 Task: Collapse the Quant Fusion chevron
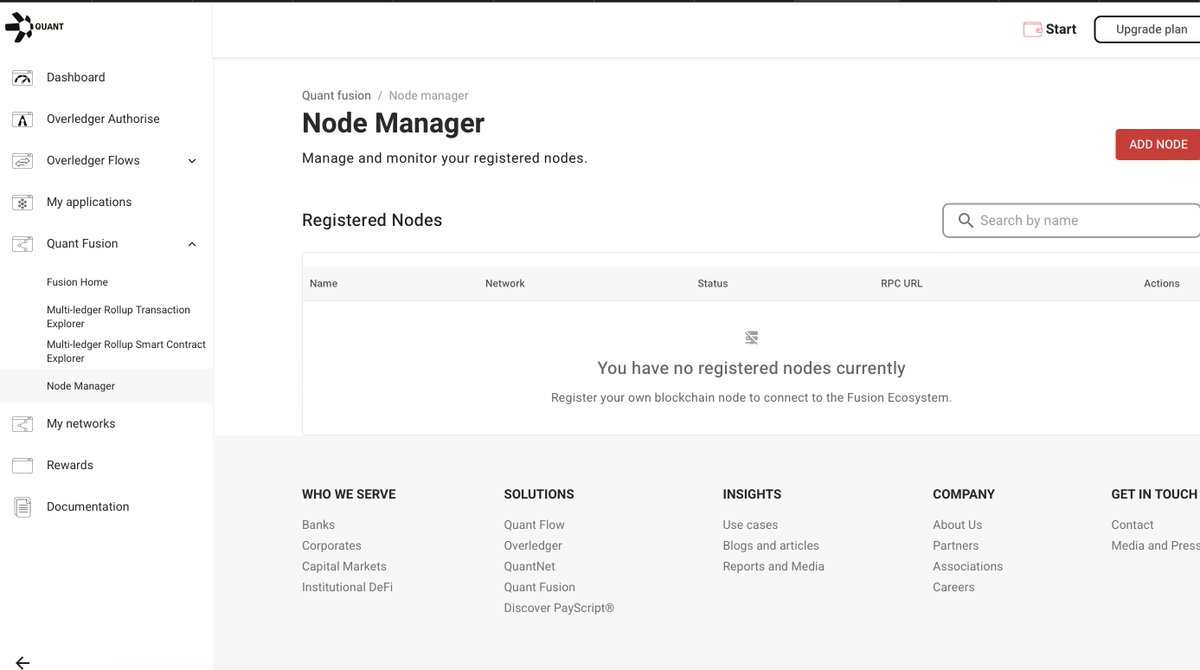[192, 244]
